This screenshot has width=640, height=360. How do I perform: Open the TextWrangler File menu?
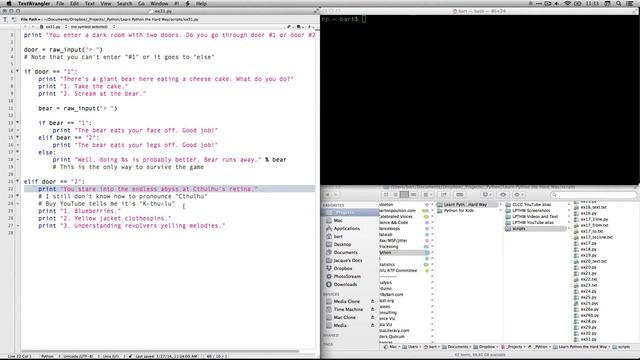[60, 3]
